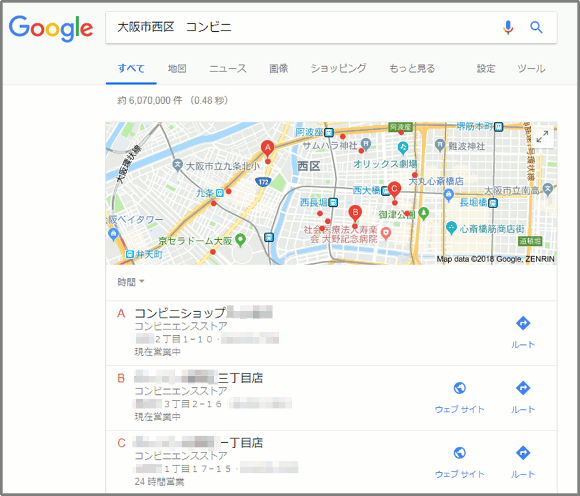Click 阿波座 station icon on map
The image size is (580, 496).
[x=329, y=132]
